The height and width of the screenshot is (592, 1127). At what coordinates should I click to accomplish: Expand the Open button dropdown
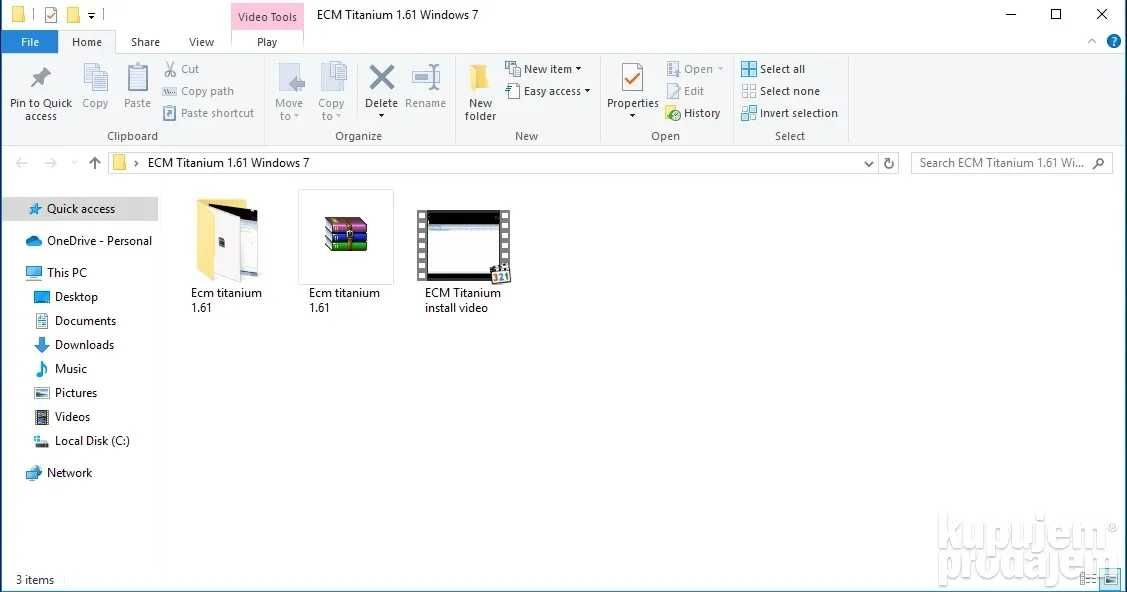[720, 69]
